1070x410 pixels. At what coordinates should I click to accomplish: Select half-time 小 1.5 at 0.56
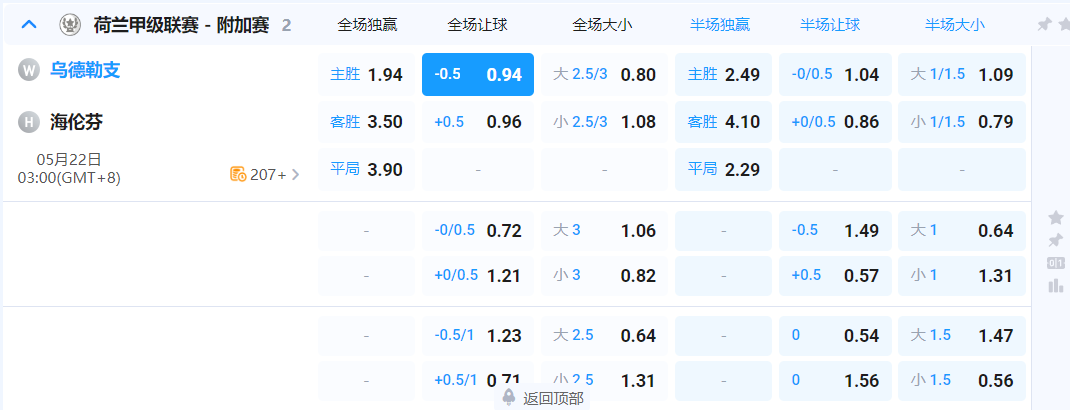coord(961,381)
